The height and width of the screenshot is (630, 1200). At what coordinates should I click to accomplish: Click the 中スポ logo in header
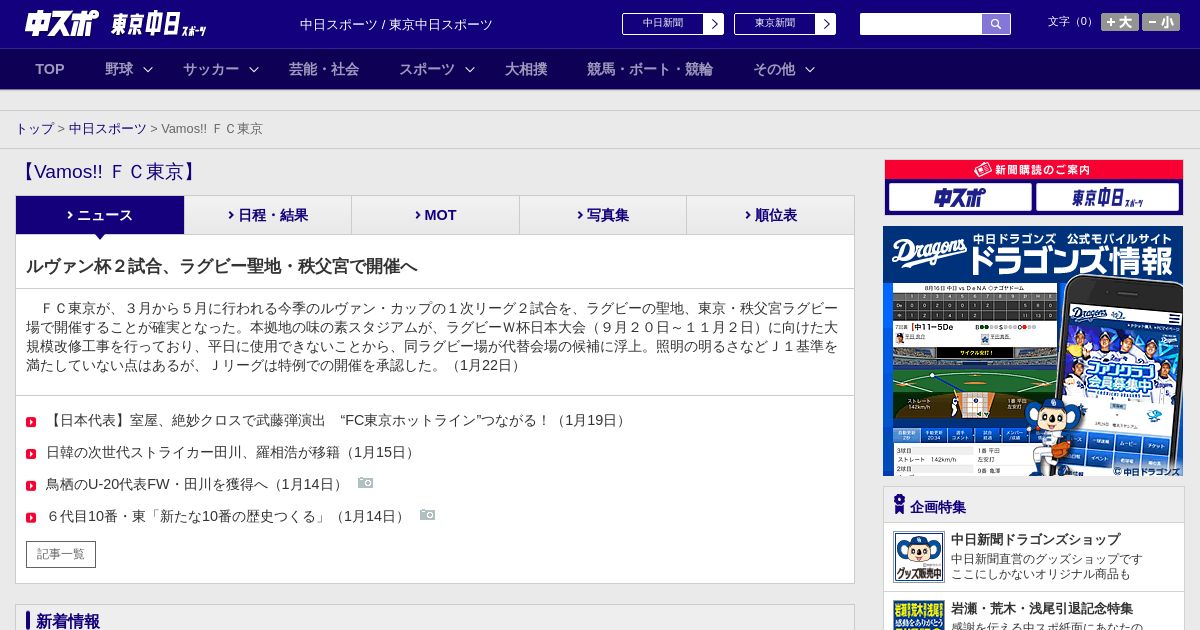(62, 23)
